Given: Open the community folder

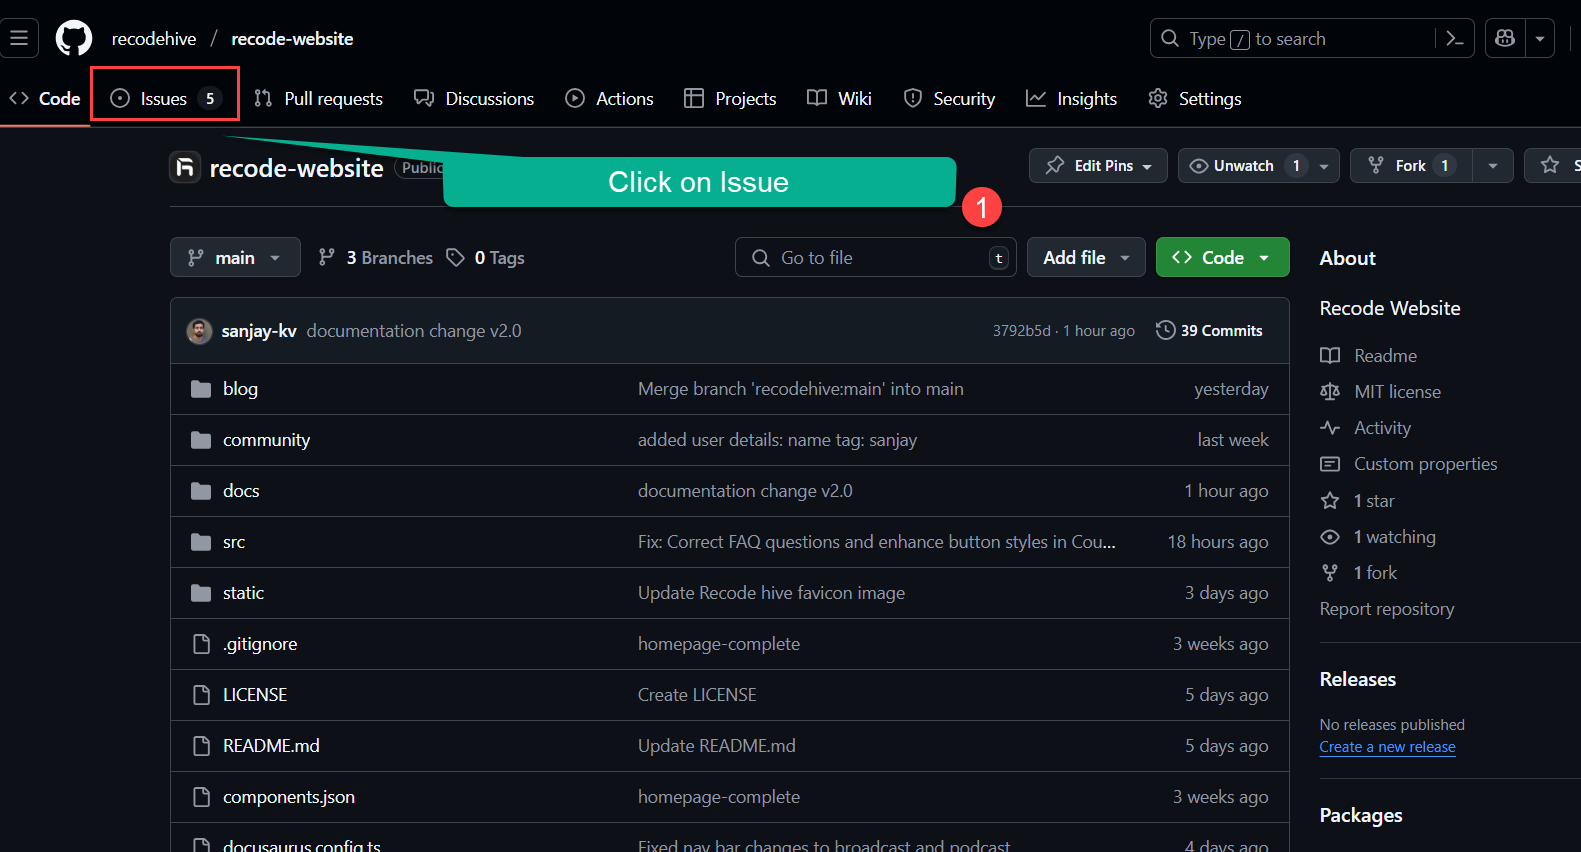Looking at the screenshot, I should (266, 440).
